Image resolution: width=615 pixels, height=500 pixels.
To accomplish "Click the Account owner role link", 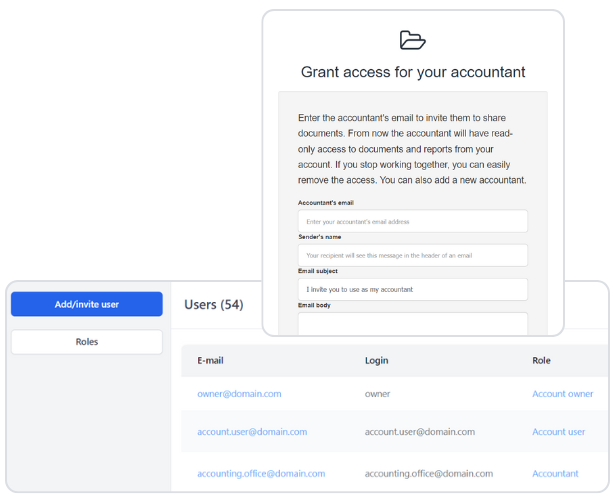I will click(562, 394).
